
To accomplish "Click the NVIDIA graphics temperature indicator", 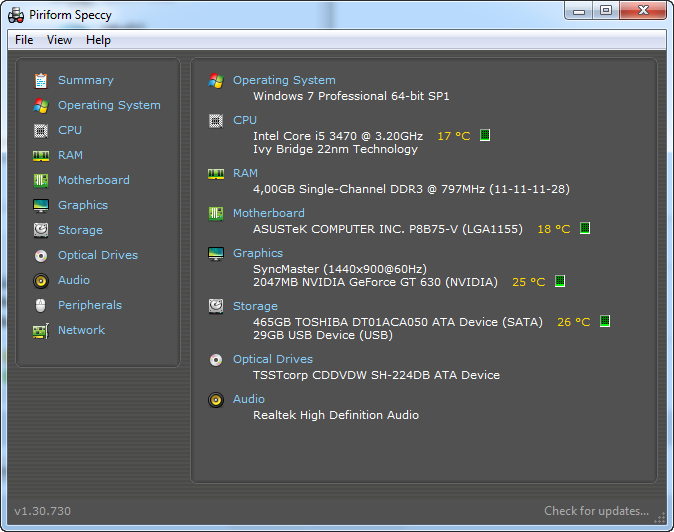I will 560,281.
